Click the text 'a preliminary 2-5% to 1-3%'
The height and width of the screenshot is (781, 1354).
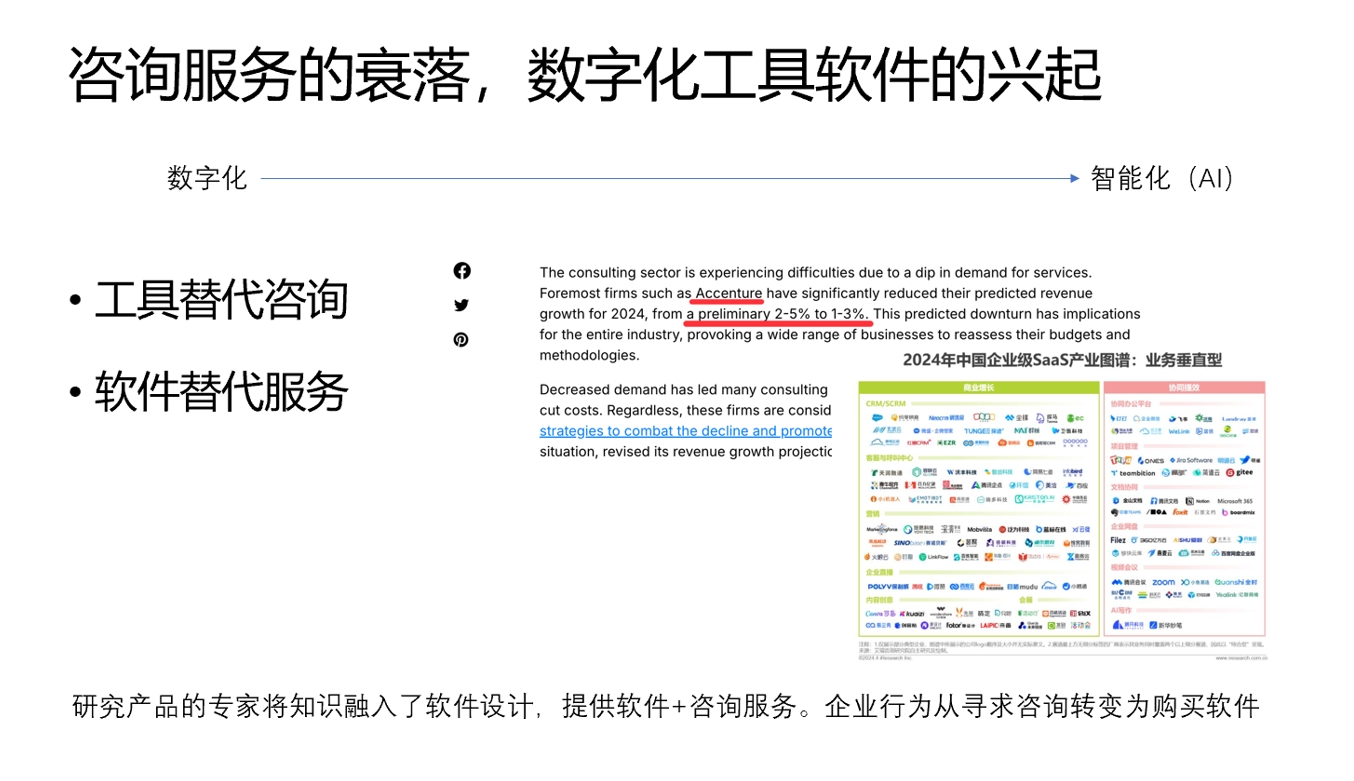pyautogui.click(x=777, y=314)
